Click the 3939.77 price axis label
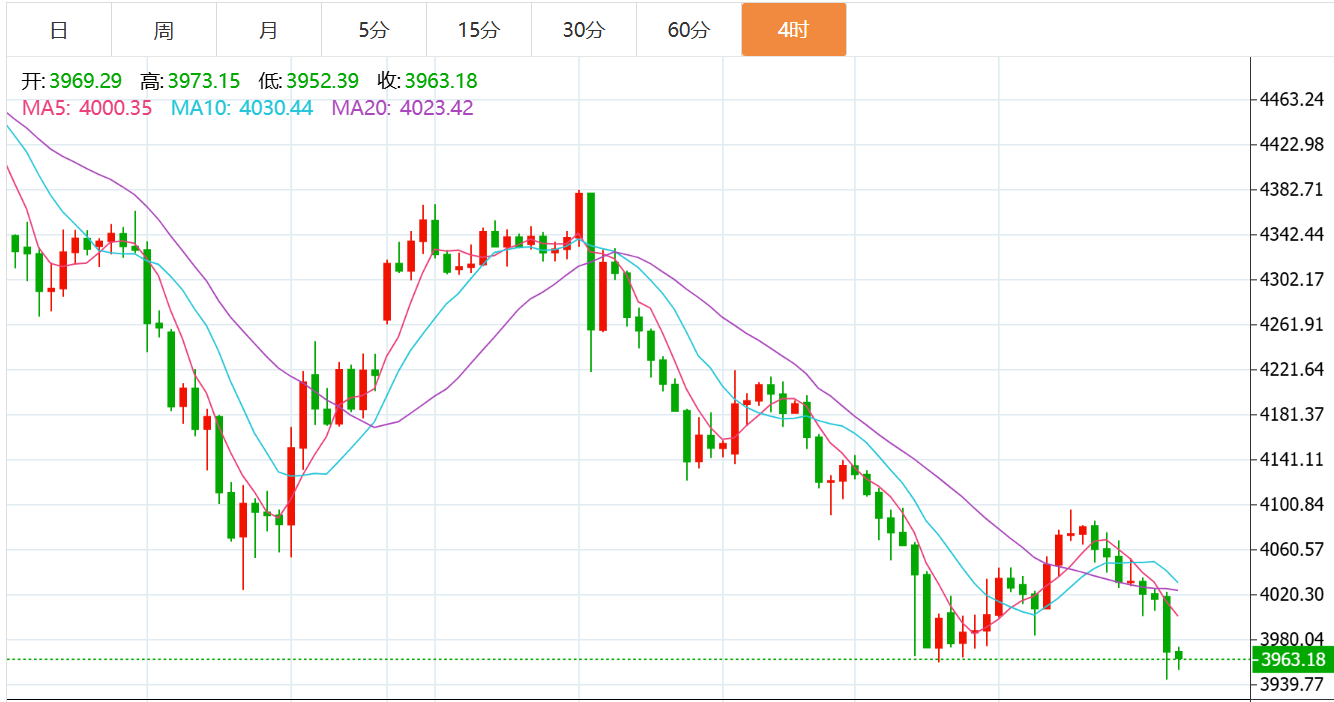 1293,684
